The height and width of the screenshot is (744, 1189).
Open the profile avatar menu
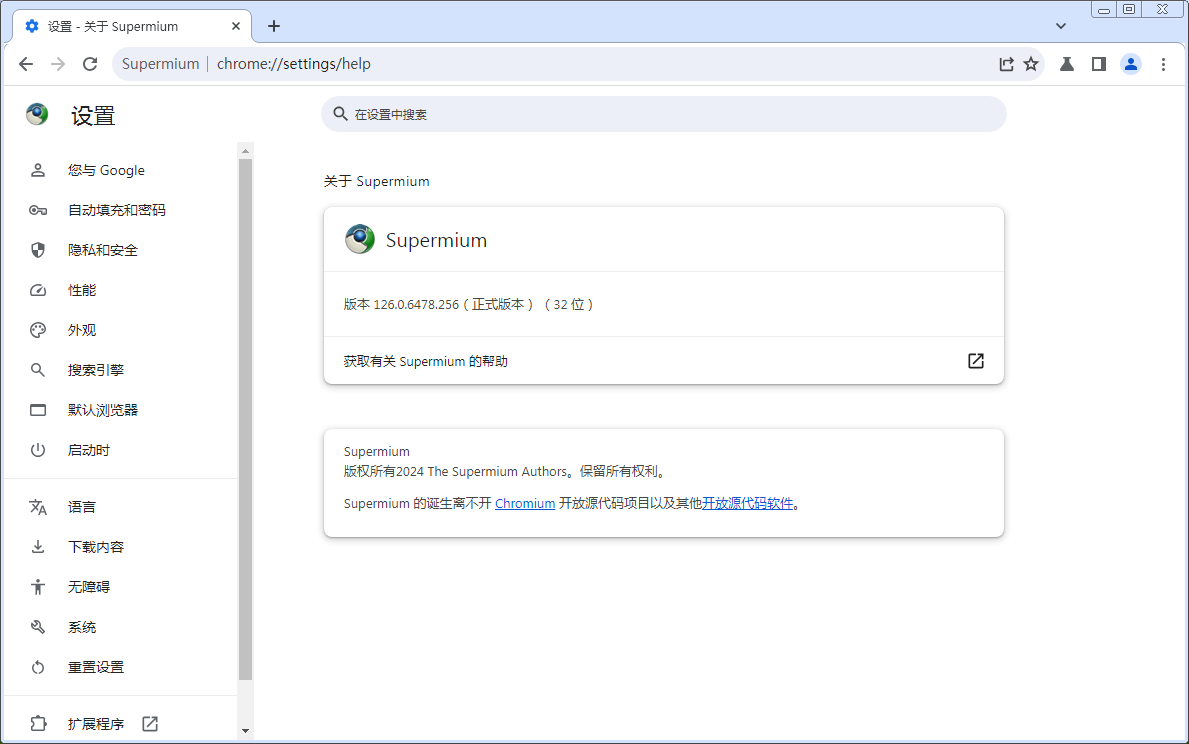1131,64
